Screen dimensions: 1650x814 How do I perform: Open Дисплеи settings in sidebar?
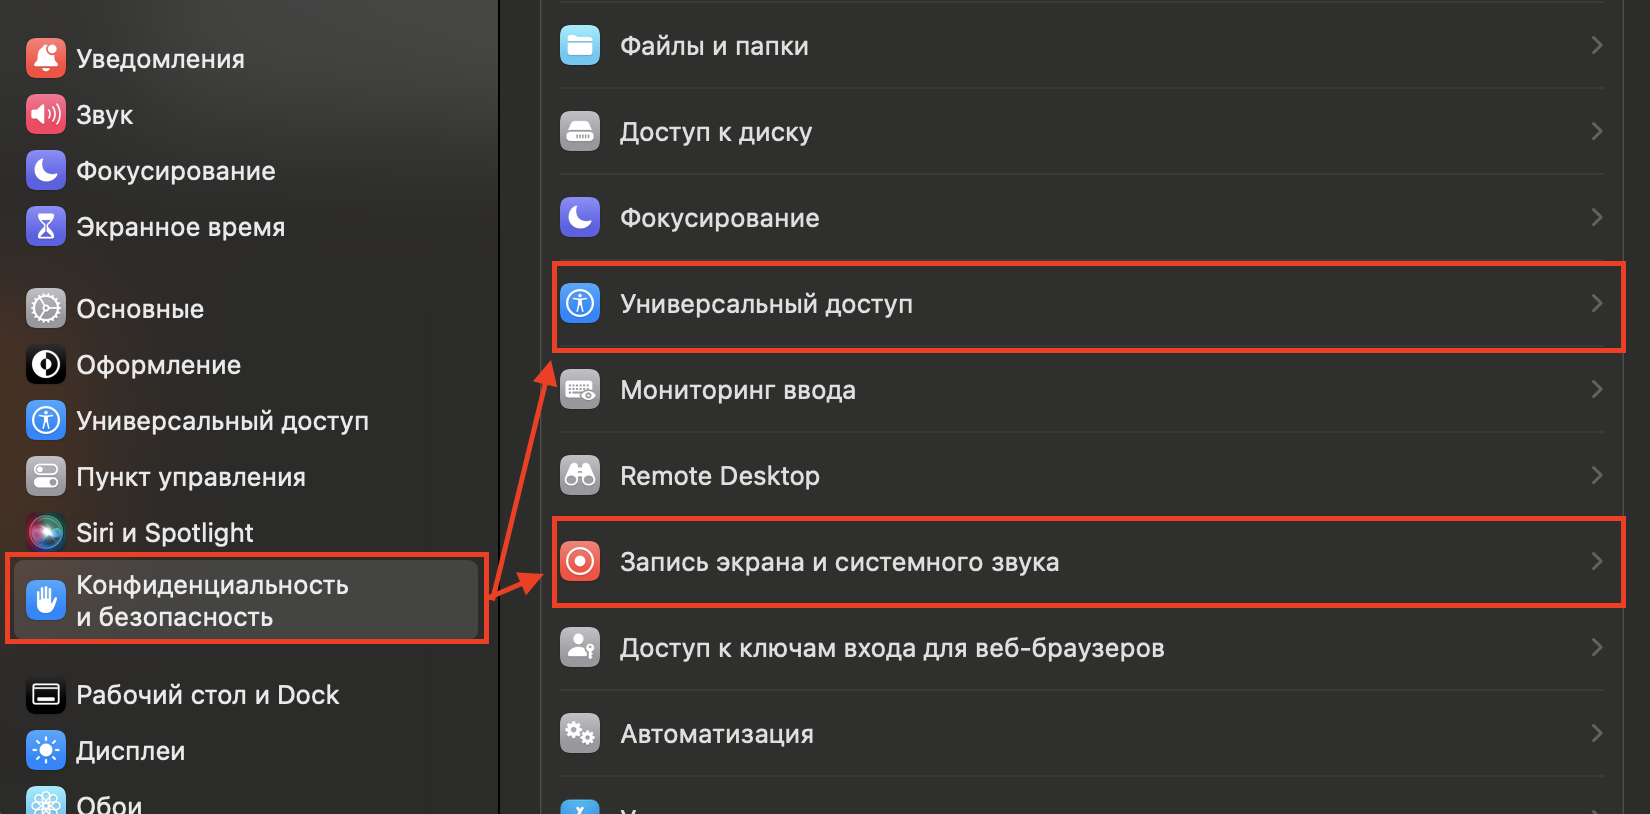(x=130, y=751)
